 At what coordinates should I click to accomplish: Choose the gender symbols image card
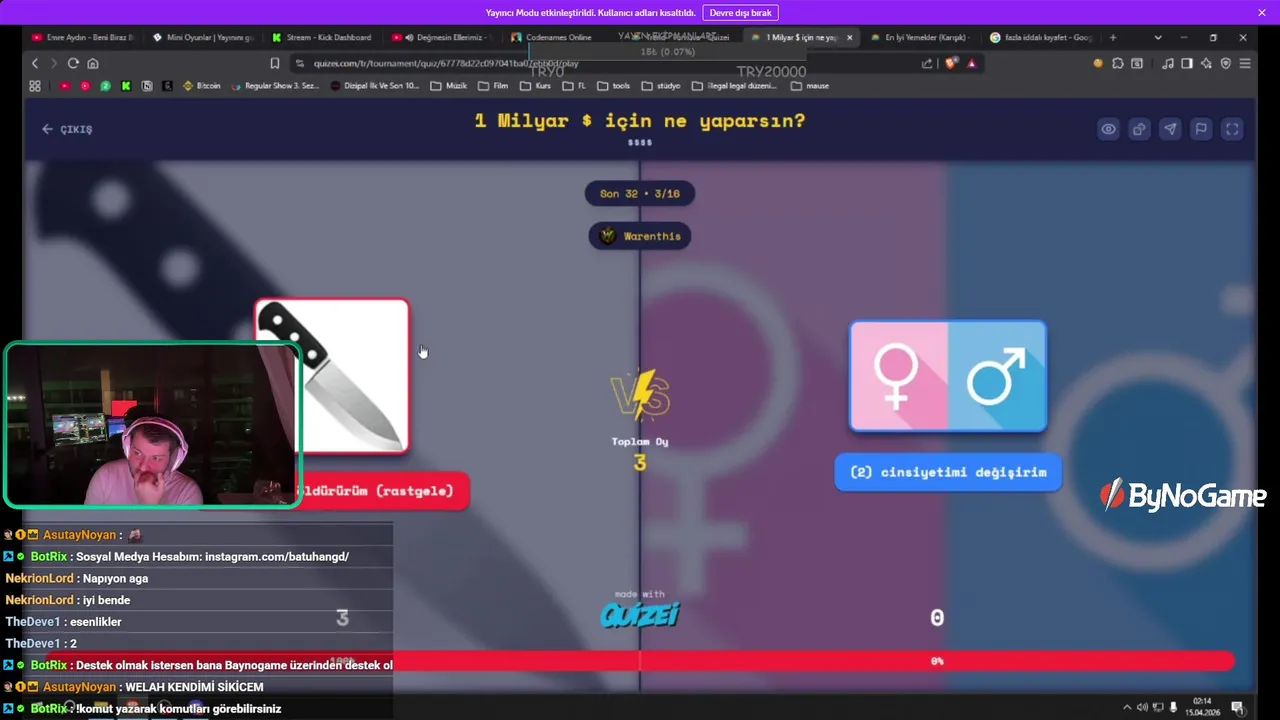pos(948,376)
